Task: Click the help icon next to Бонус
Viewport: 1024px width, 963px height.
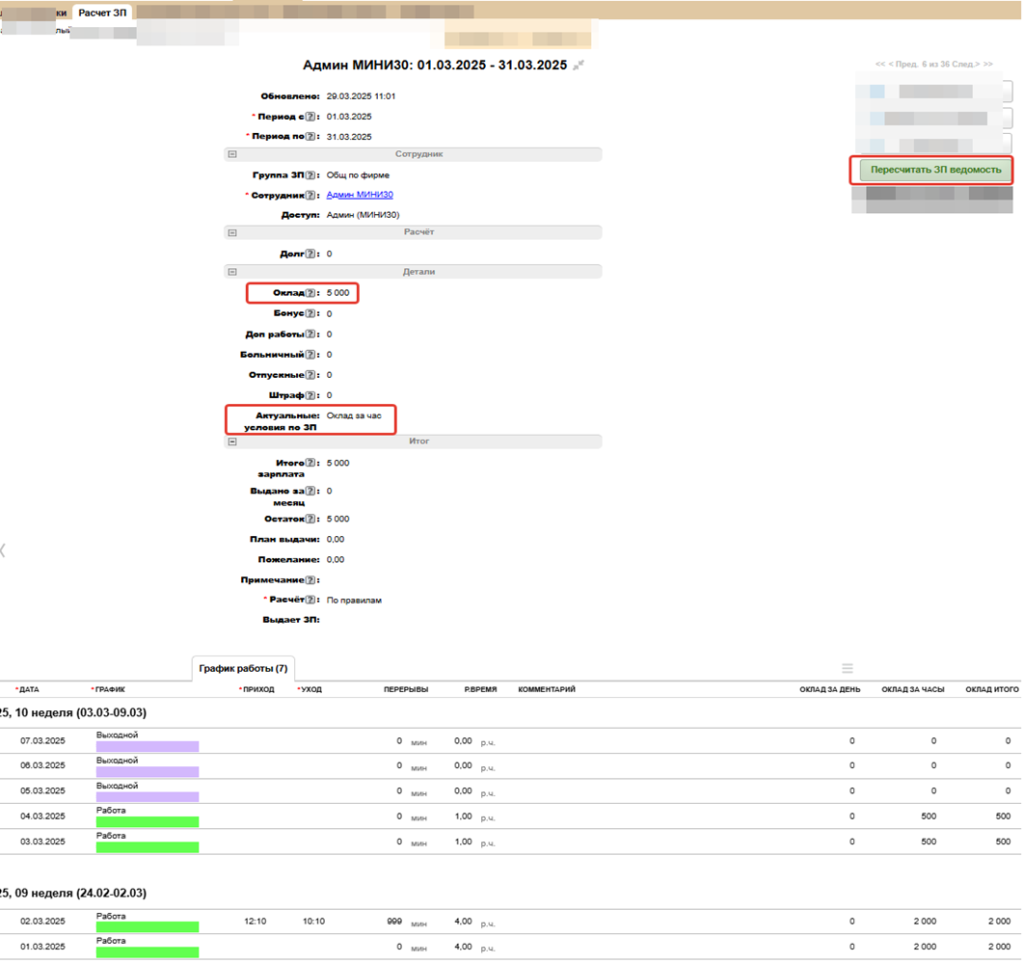Action: pos(310,314)
